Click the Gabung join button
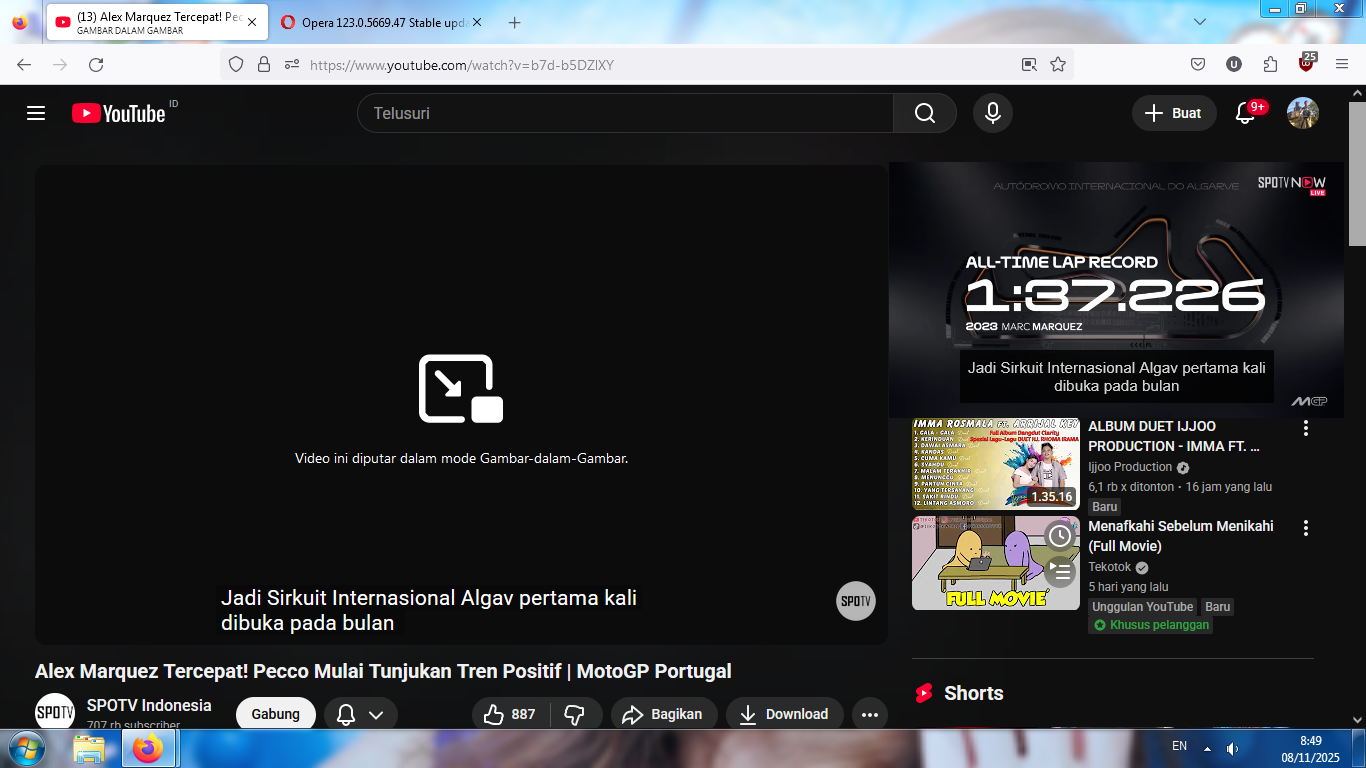The image size is (1366, 768). (x=275, y=714)
